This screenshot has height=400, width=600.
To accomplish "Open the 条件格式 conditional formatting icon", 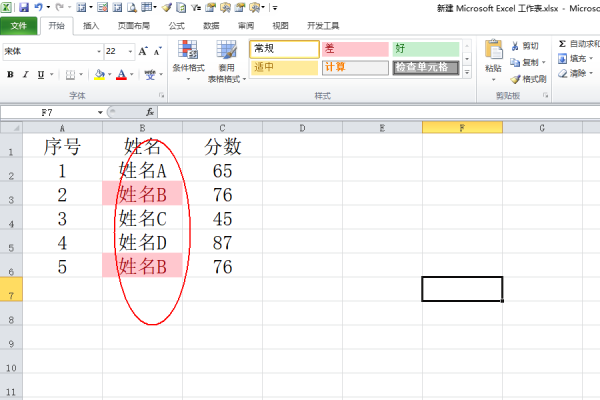I will point(188,50).
